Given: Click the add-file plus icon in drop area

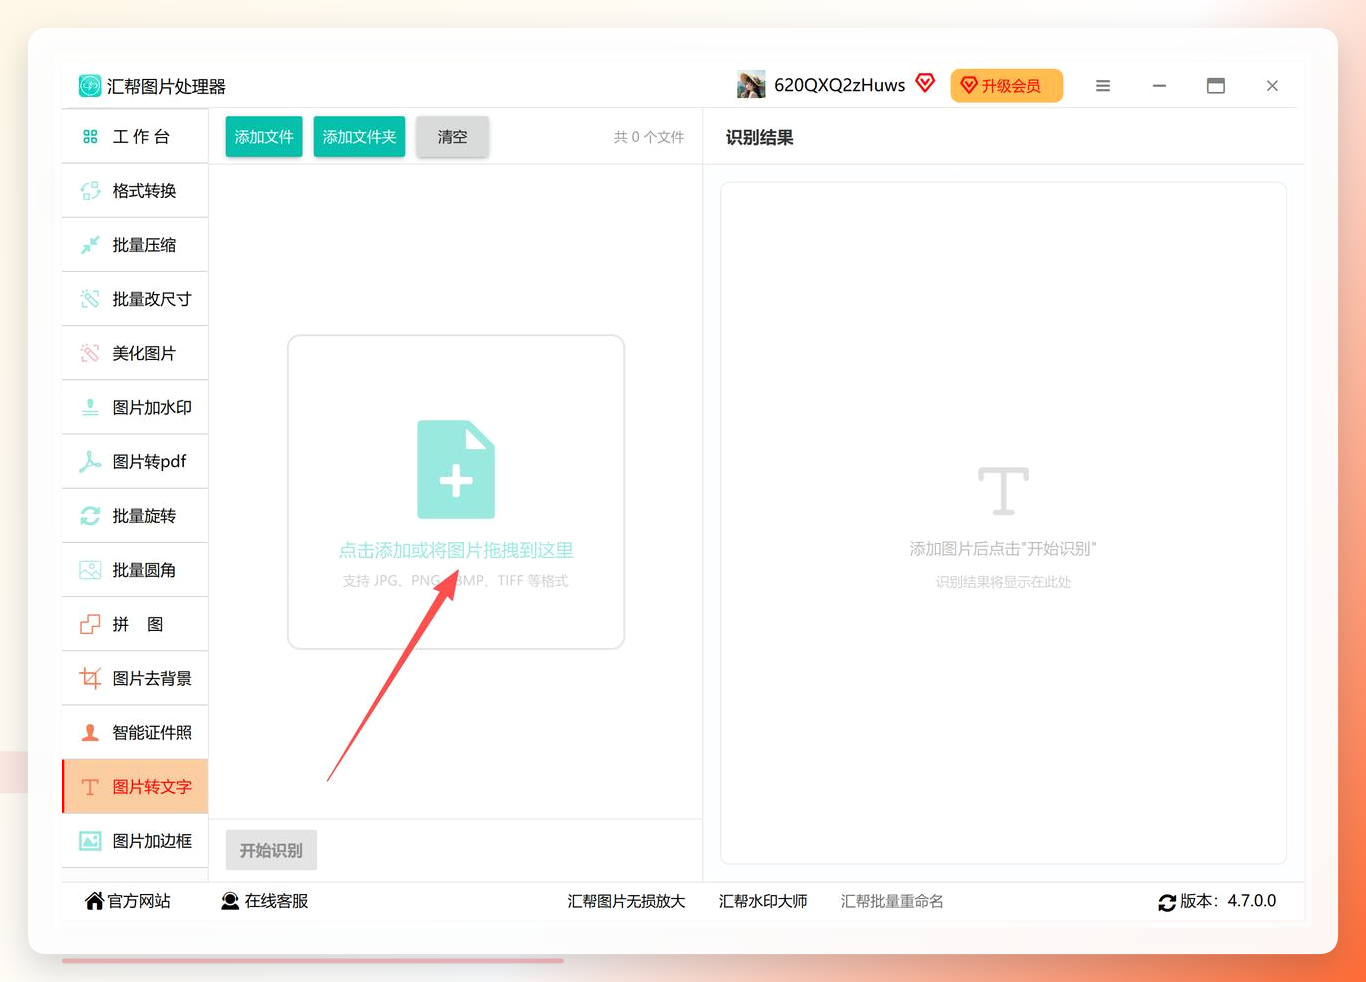Looking at the screenshot, I should click(456, 469).
